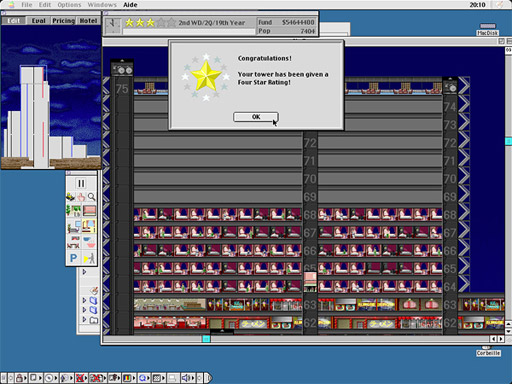Expand the white folder disclosure triangle
The height and width of the screenshot is (384, 512).
pyautogui.click(x=84, y=319)
